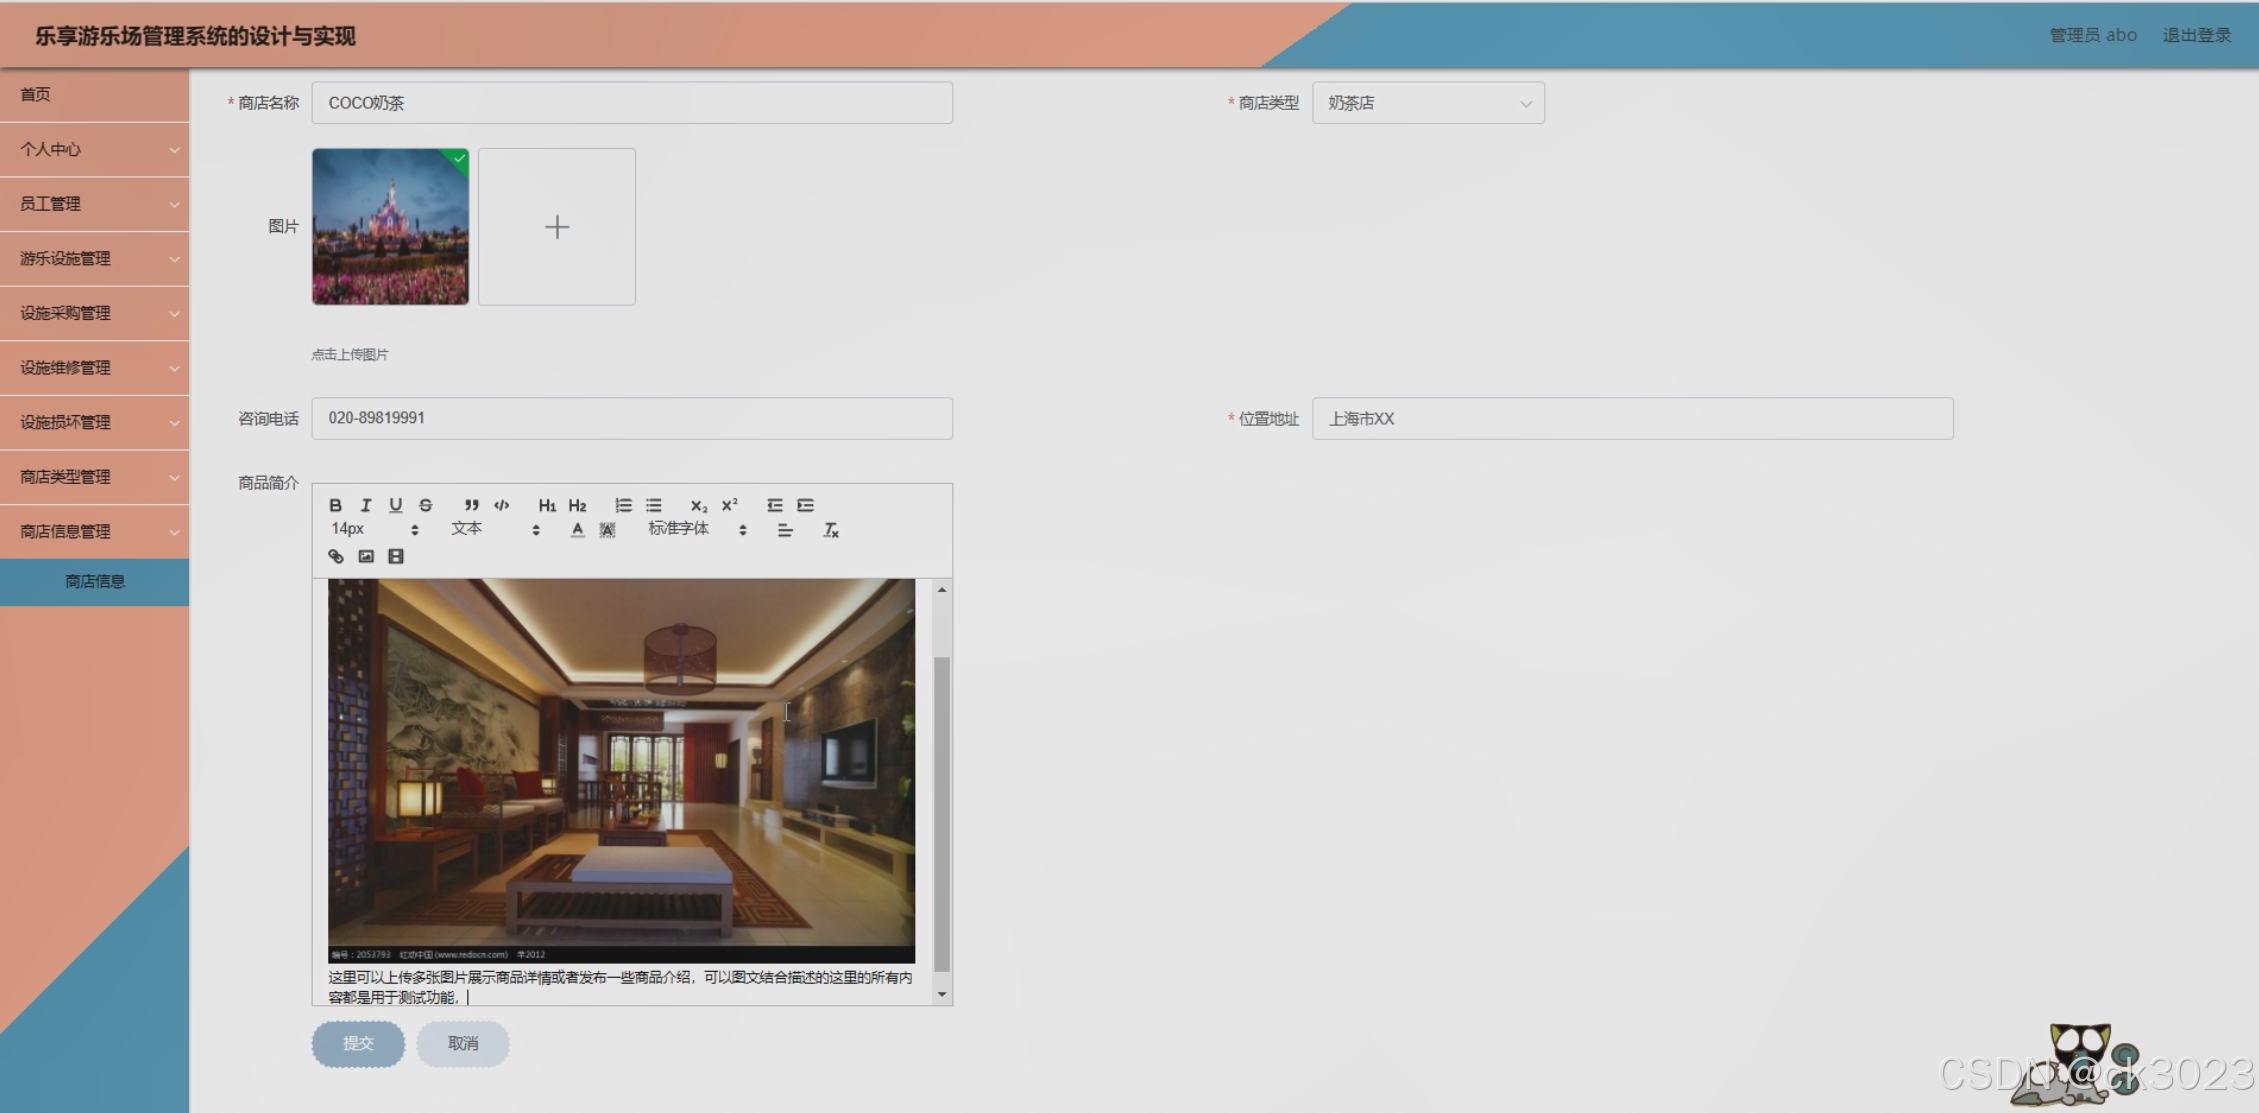Click the 提交 submit button
The width and height of the screenshot is (2259, 1113).
click(358, 1043)
